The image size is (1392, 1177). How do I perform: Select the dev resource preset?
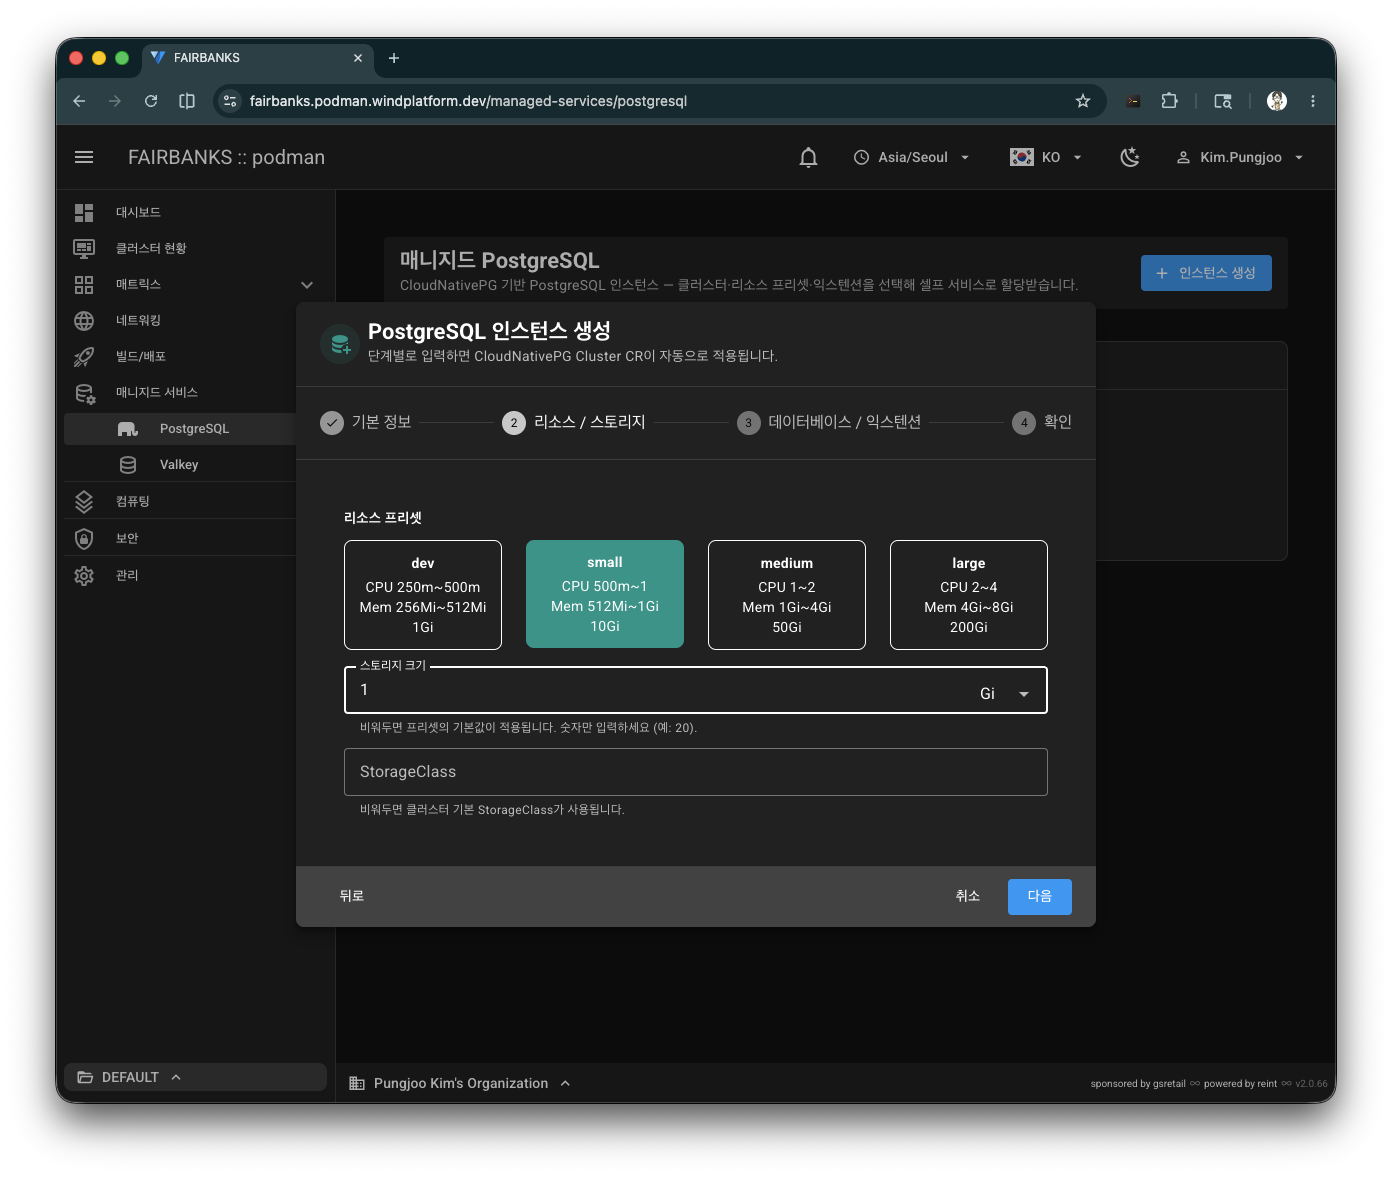pos(423,595)
